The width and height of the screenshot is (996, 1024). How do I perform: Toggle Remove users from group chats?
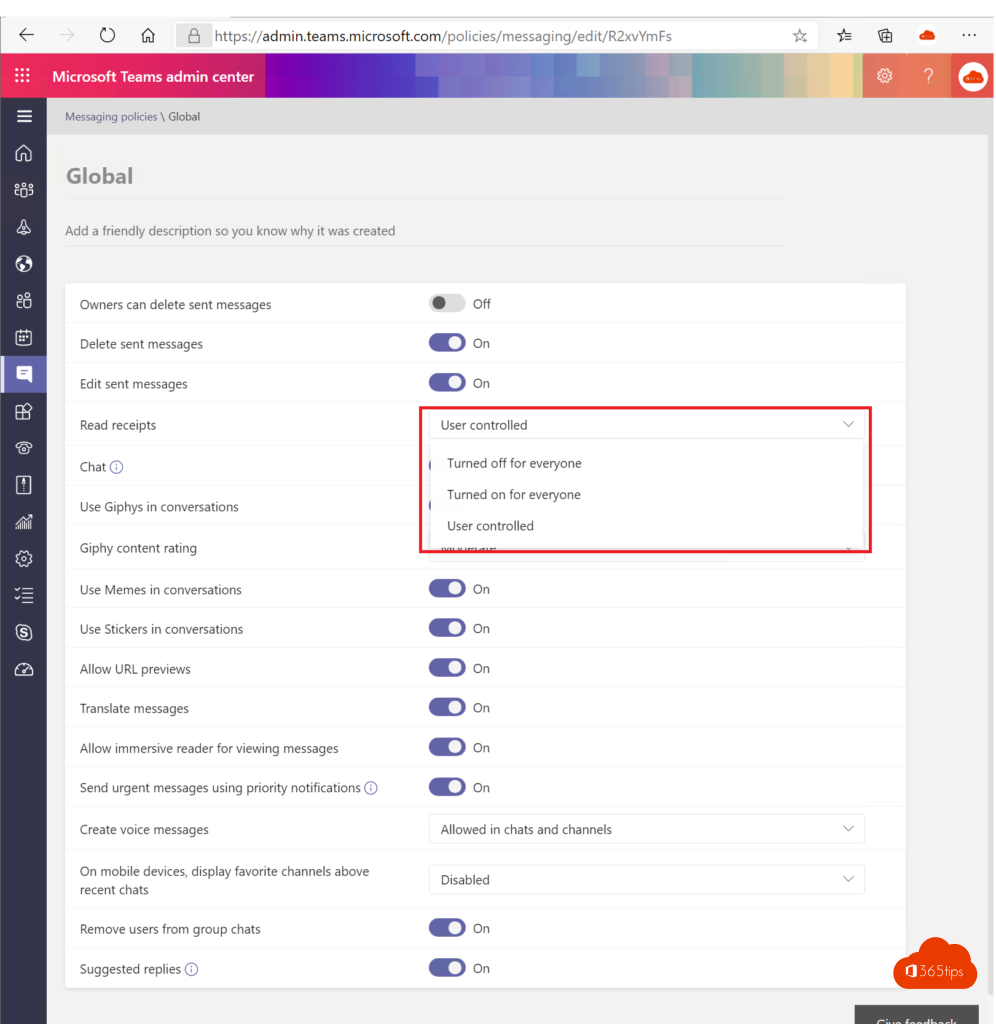447,929
